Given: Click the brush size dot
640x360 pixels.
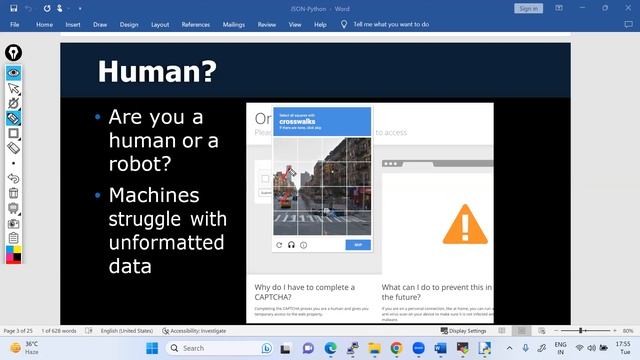Looking at the screenshot, I should pyautogui.click(x=13, y=163).
